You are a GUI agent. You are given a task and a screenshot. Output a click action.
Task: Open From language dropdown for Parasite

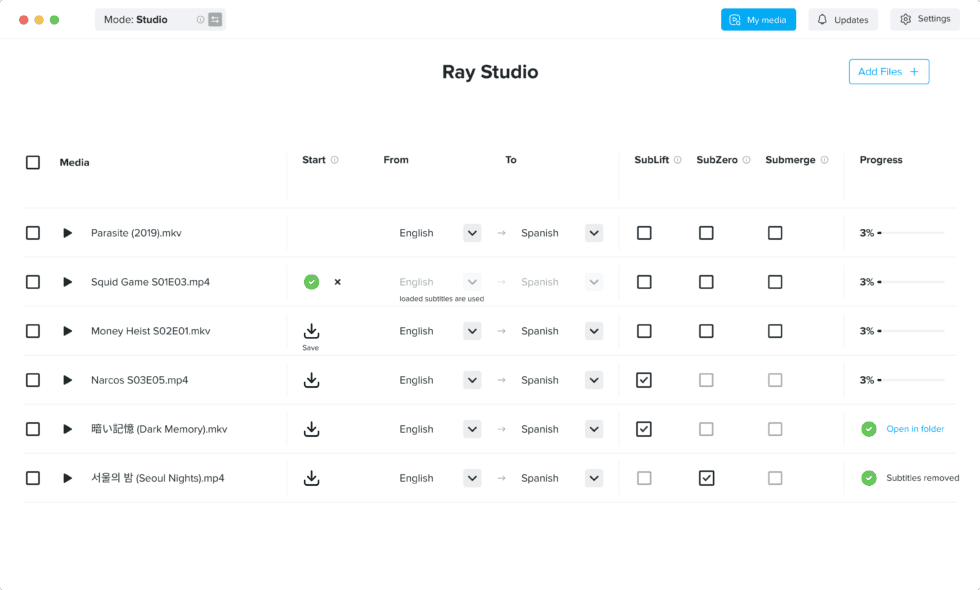pos(472,233)
